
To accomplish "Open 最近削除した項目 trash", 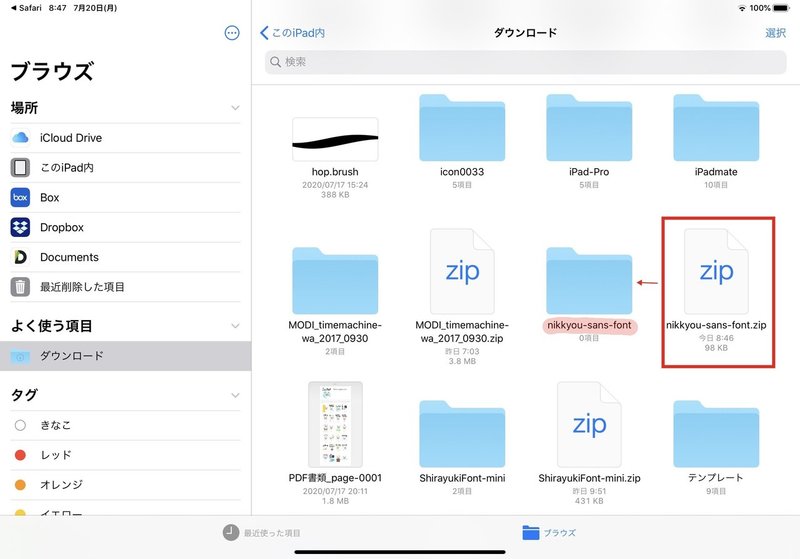I will (x=125, y=287).
